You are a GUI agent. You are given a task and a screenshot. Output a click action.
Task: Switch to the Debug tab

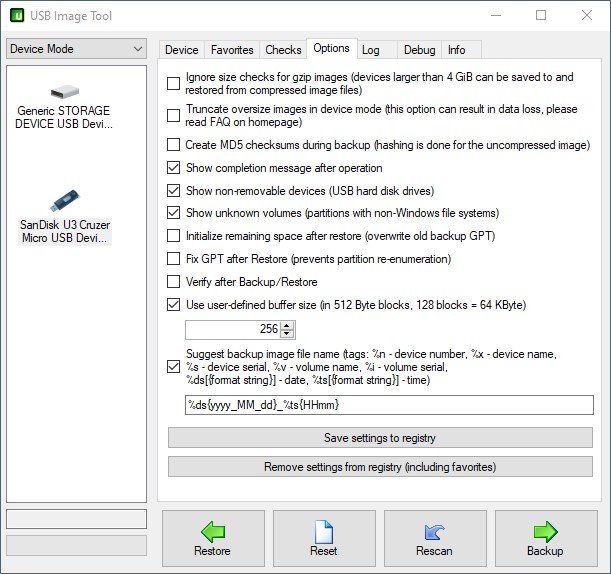[x=420, y=50]
